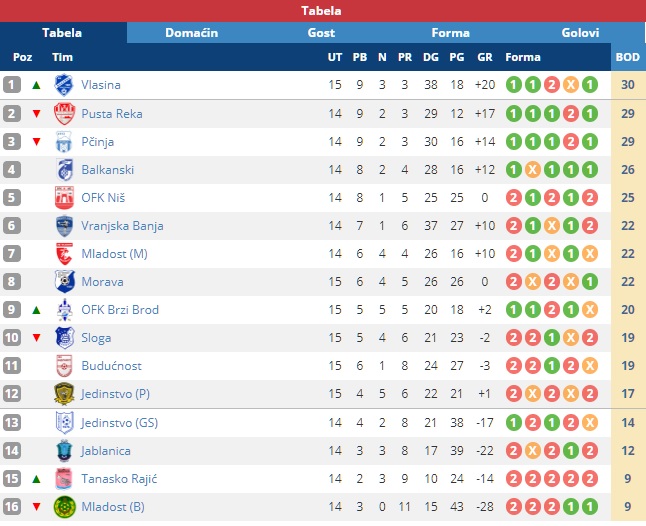The height and width of the screenshot is (526, 646).
Task: Open the Balkanski team link
Action: coord(108,170)
